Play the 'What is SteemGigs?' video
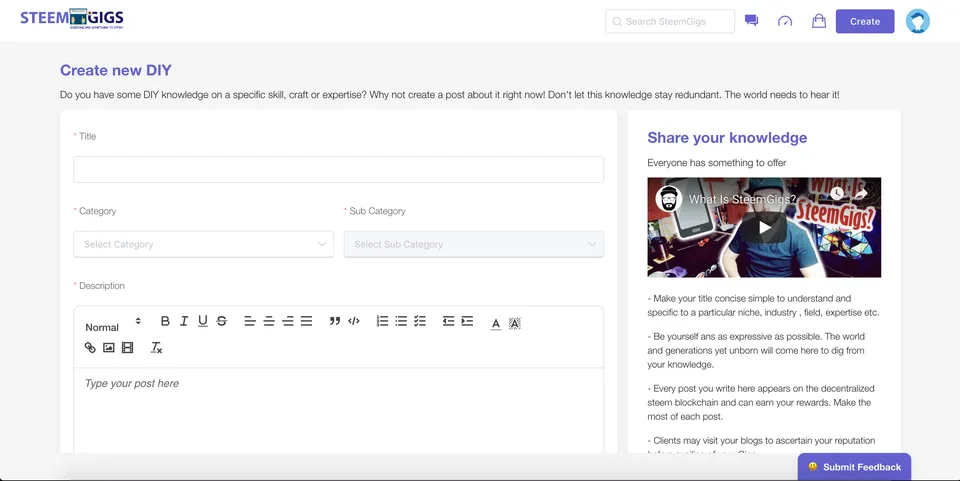This screenshot has width=960, height=481. (x=764, y=228)
